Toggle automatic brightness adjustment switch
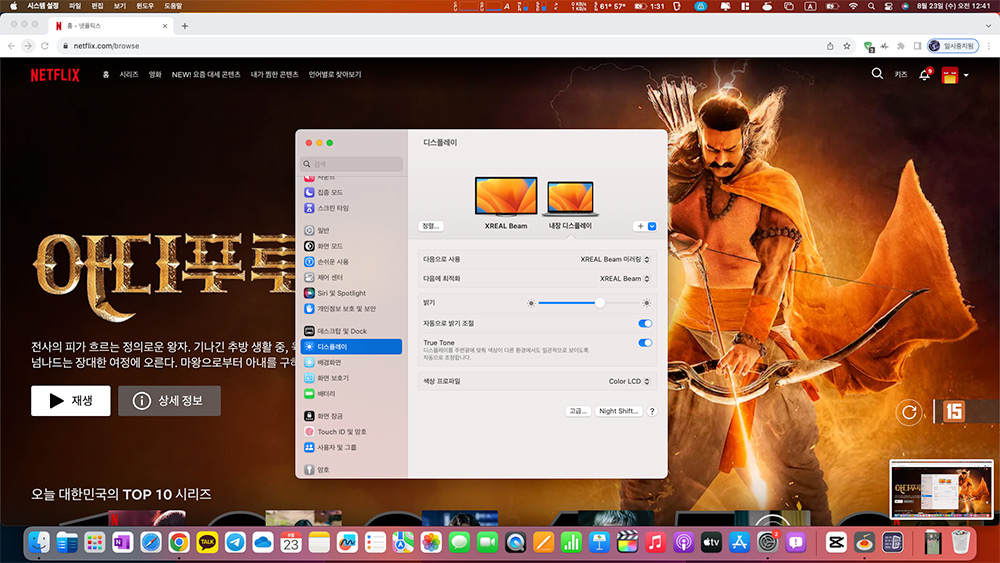 pos(645,324)
